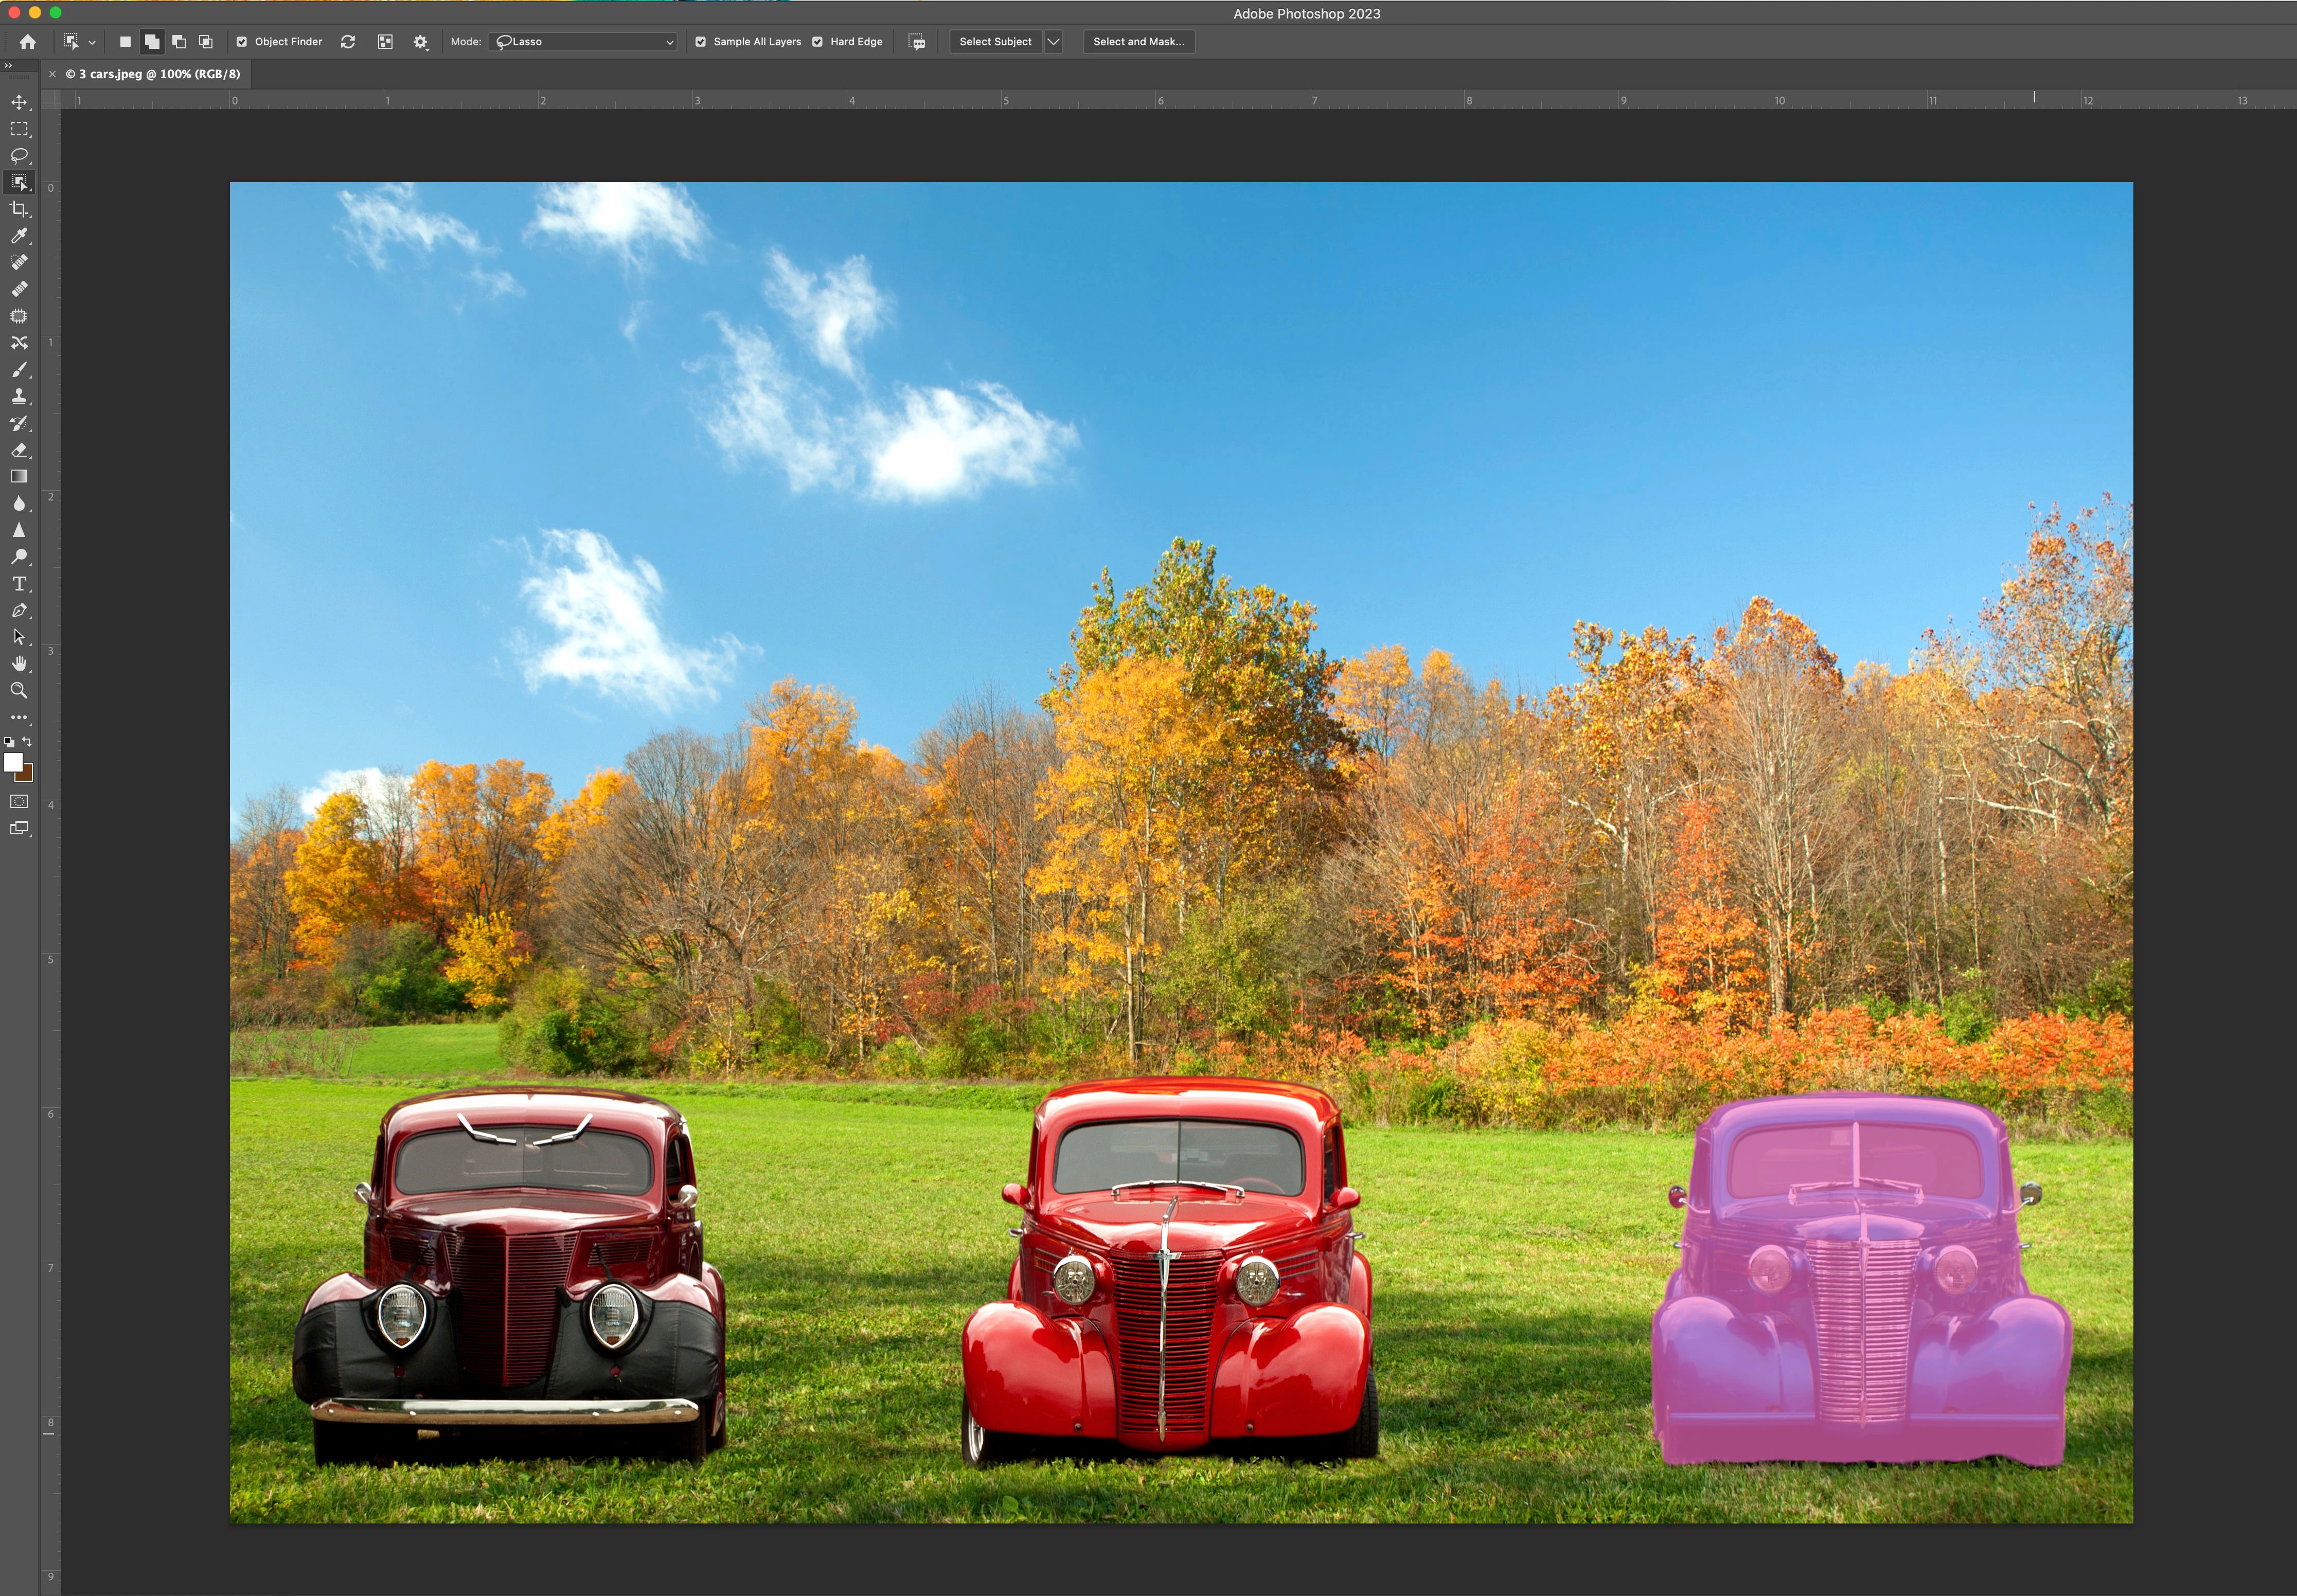
Task: Select the Eraser tool
Action: click(x=19, y=450)
